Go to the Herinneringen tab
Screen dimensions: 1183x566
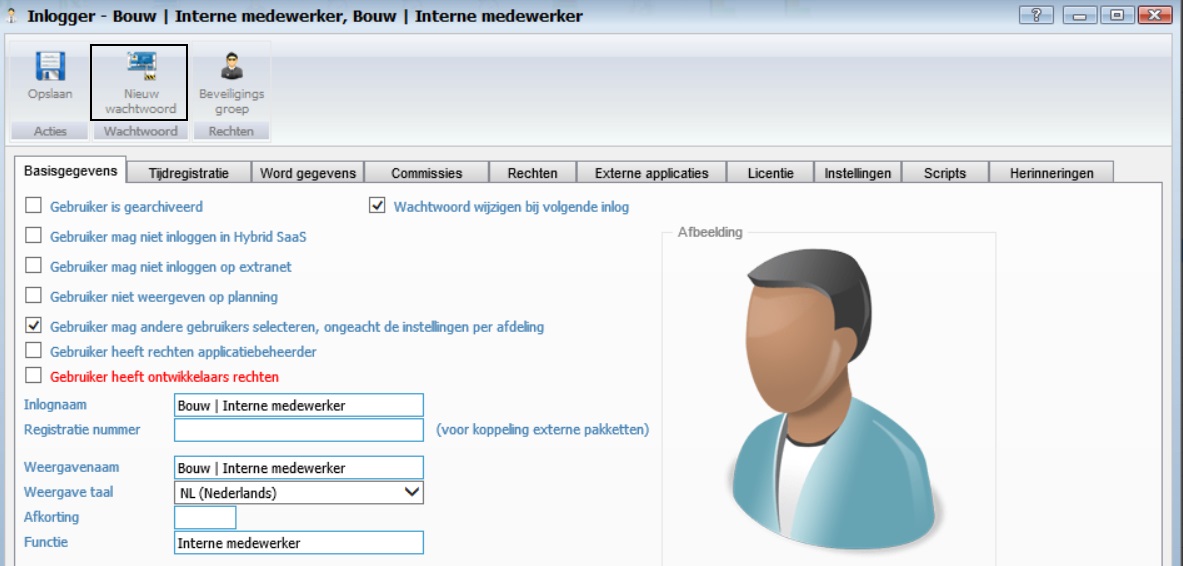coord(1050,173)
